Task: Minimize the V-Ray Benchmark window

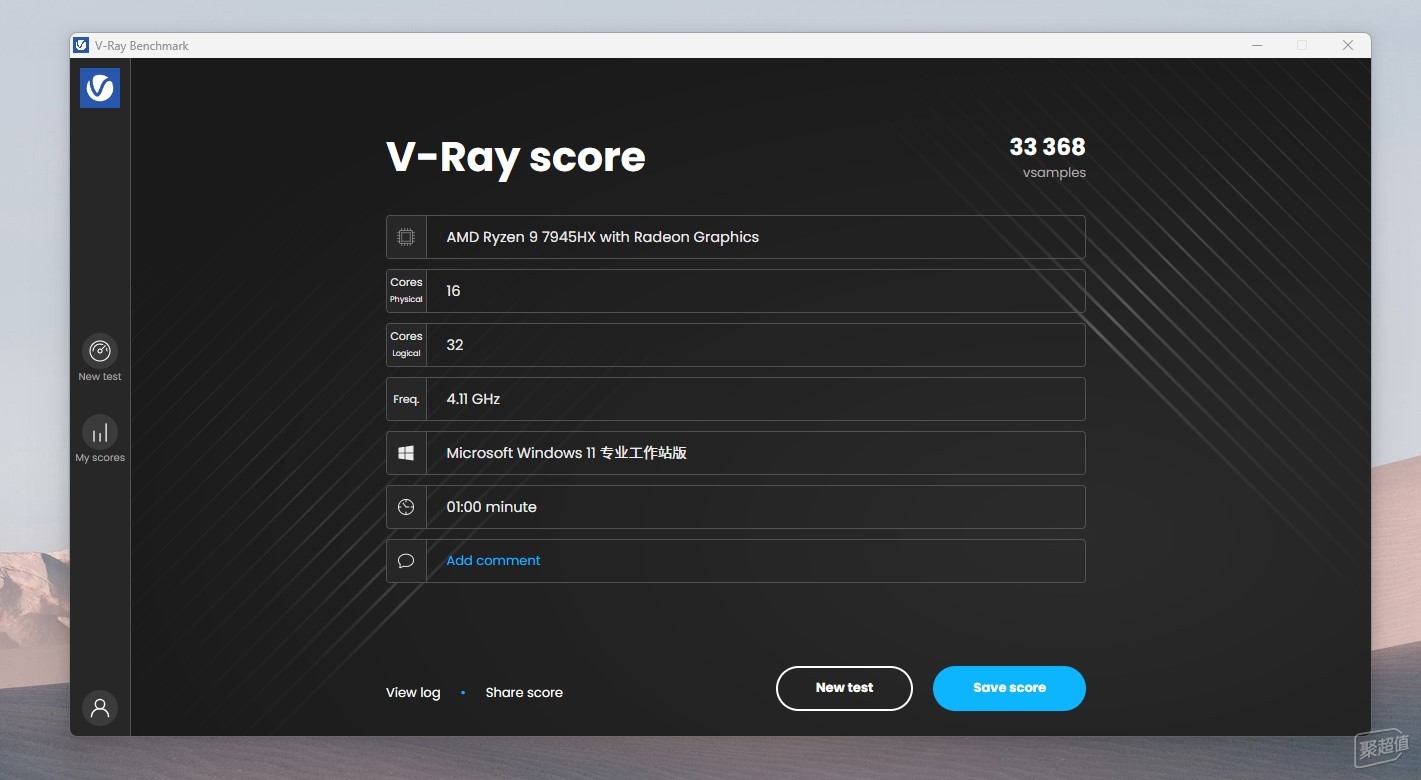Action: click(x=1257, y=45)
